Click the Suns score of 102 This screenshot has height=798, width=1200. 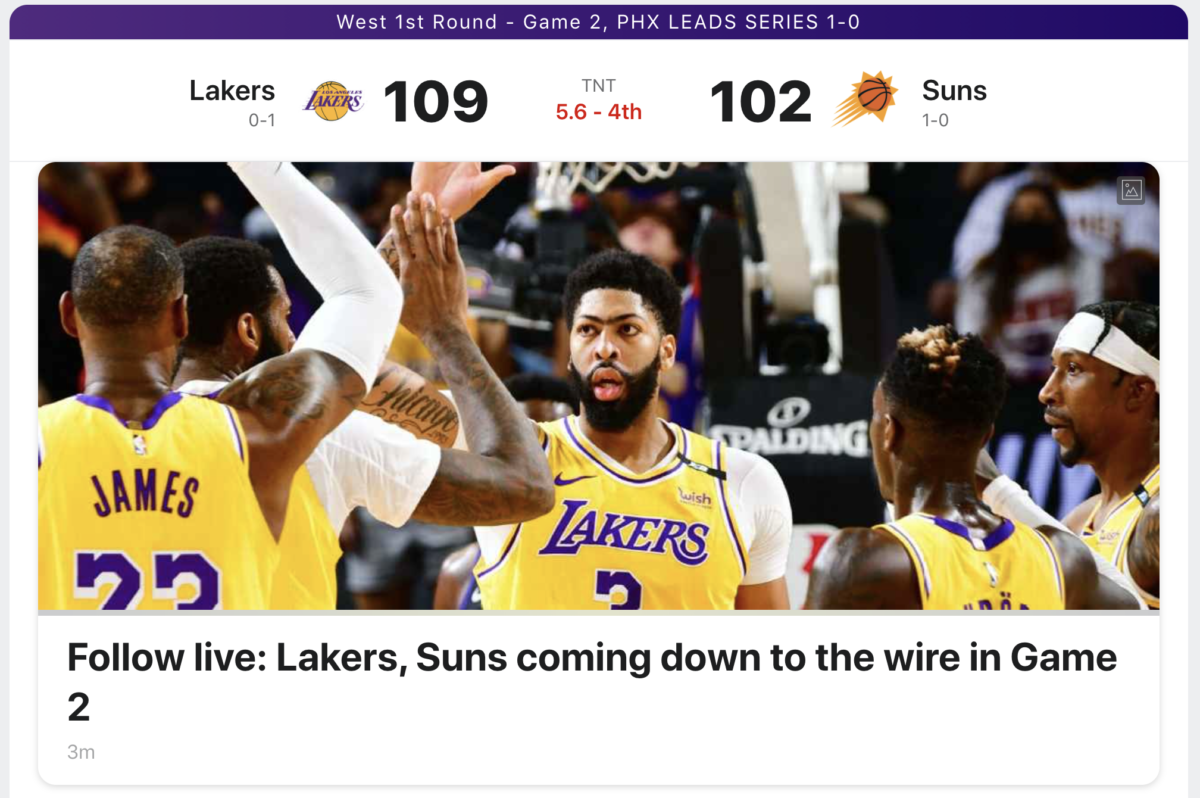760,101
